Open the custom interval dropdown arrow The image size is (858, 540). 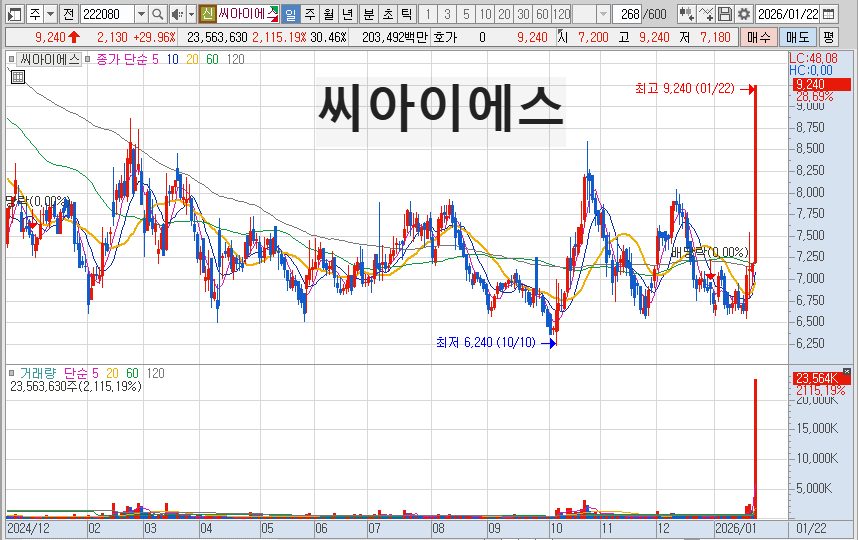pyautogui.click(x=603, y=14)
